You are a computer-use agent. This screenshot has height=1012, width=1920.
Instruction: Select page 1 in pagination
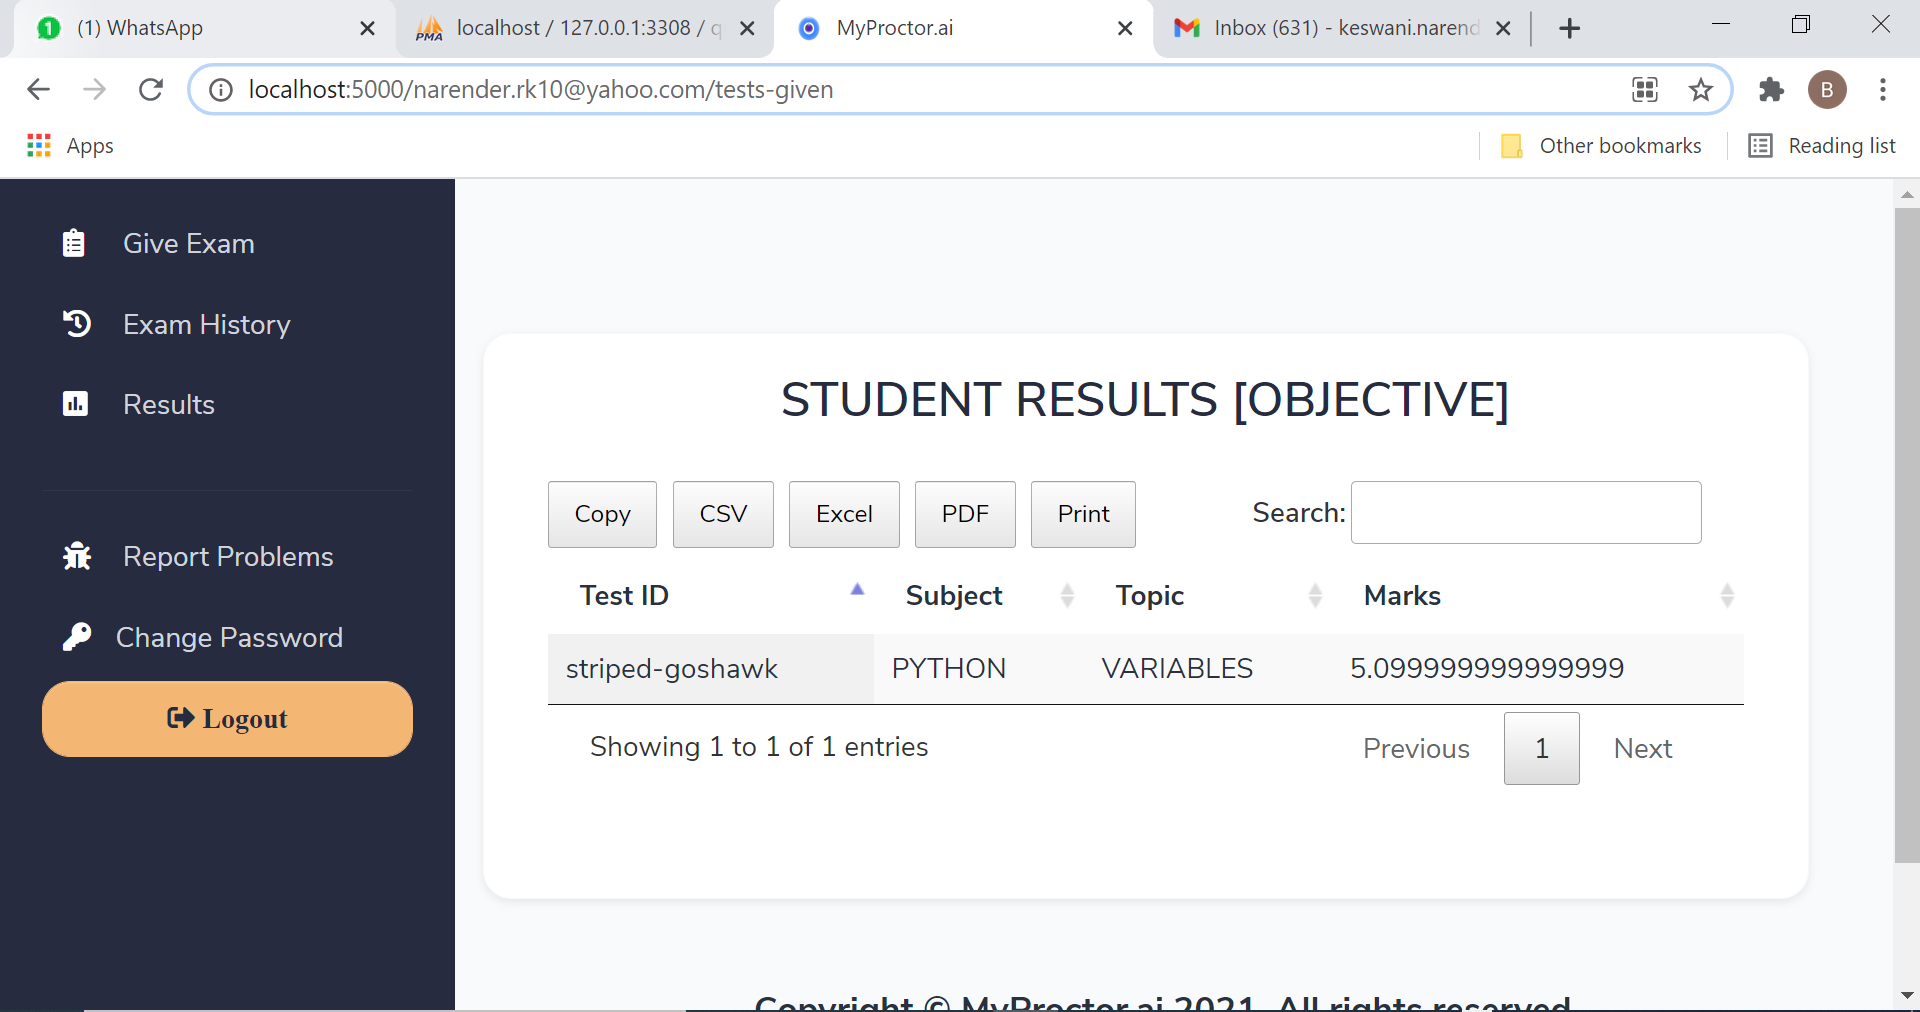click(x=1541, y=748)
